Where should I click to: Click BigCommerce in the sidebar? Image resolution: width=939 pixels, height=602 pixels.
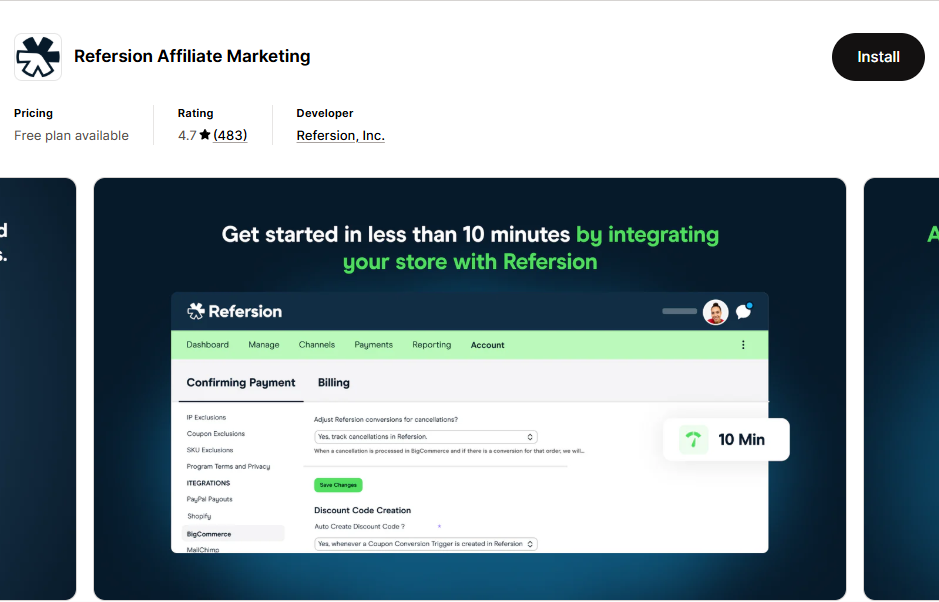click(233, 534)
